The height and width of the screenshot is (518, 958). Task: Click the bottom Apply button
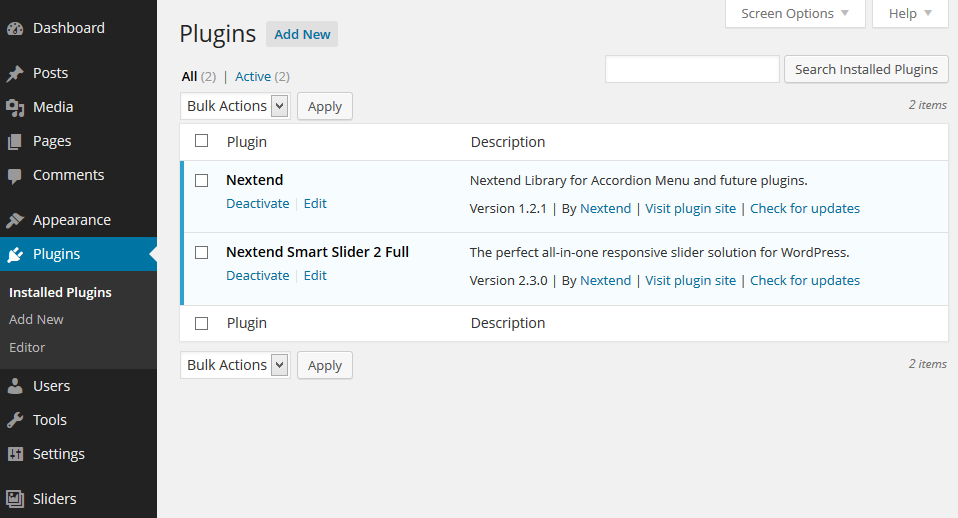pyautogui.click(x=325, y=365)
